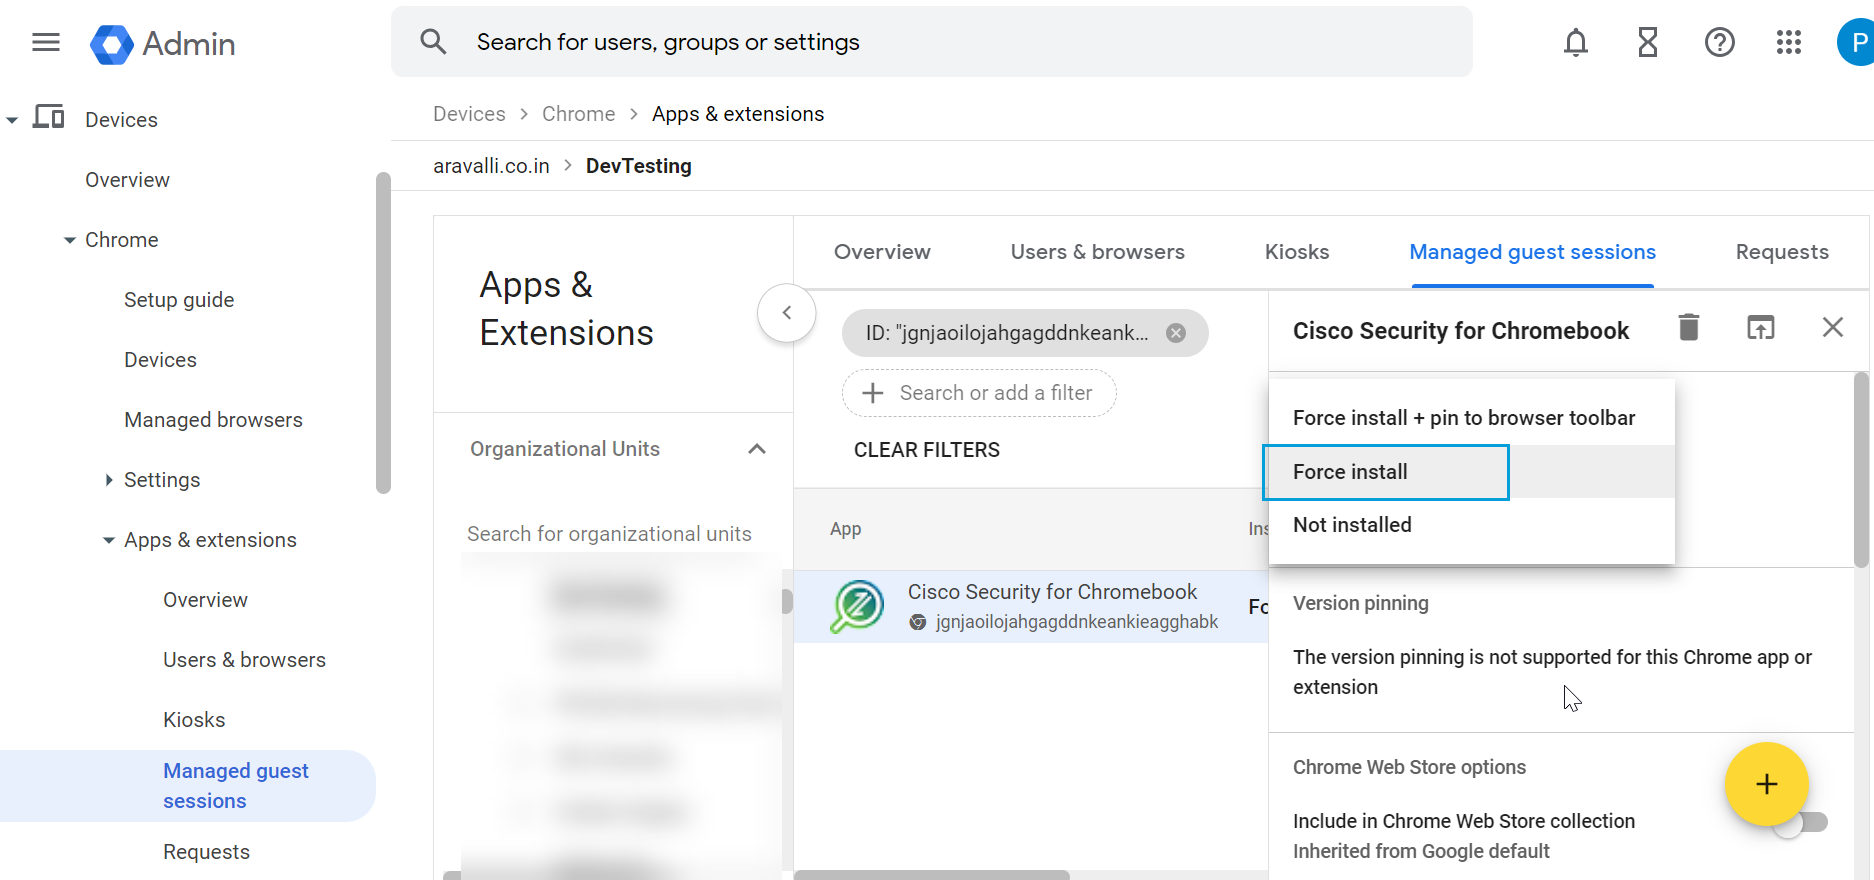The height and width of the screenshot is (880, 1874).
Task: Open Overview under Apps & extensions in the sidebar
Action: click(x=205, y=600)
